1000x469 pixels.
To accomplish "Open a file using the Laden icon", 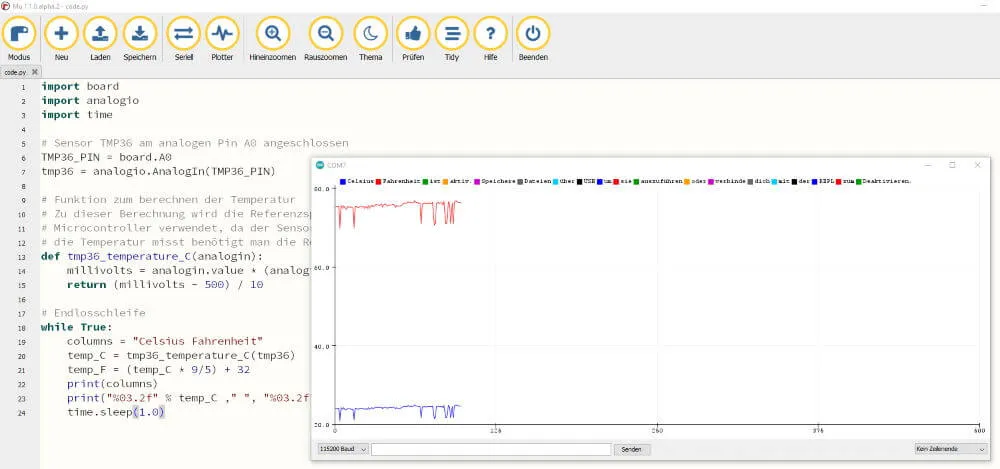I will click(100, 33).
